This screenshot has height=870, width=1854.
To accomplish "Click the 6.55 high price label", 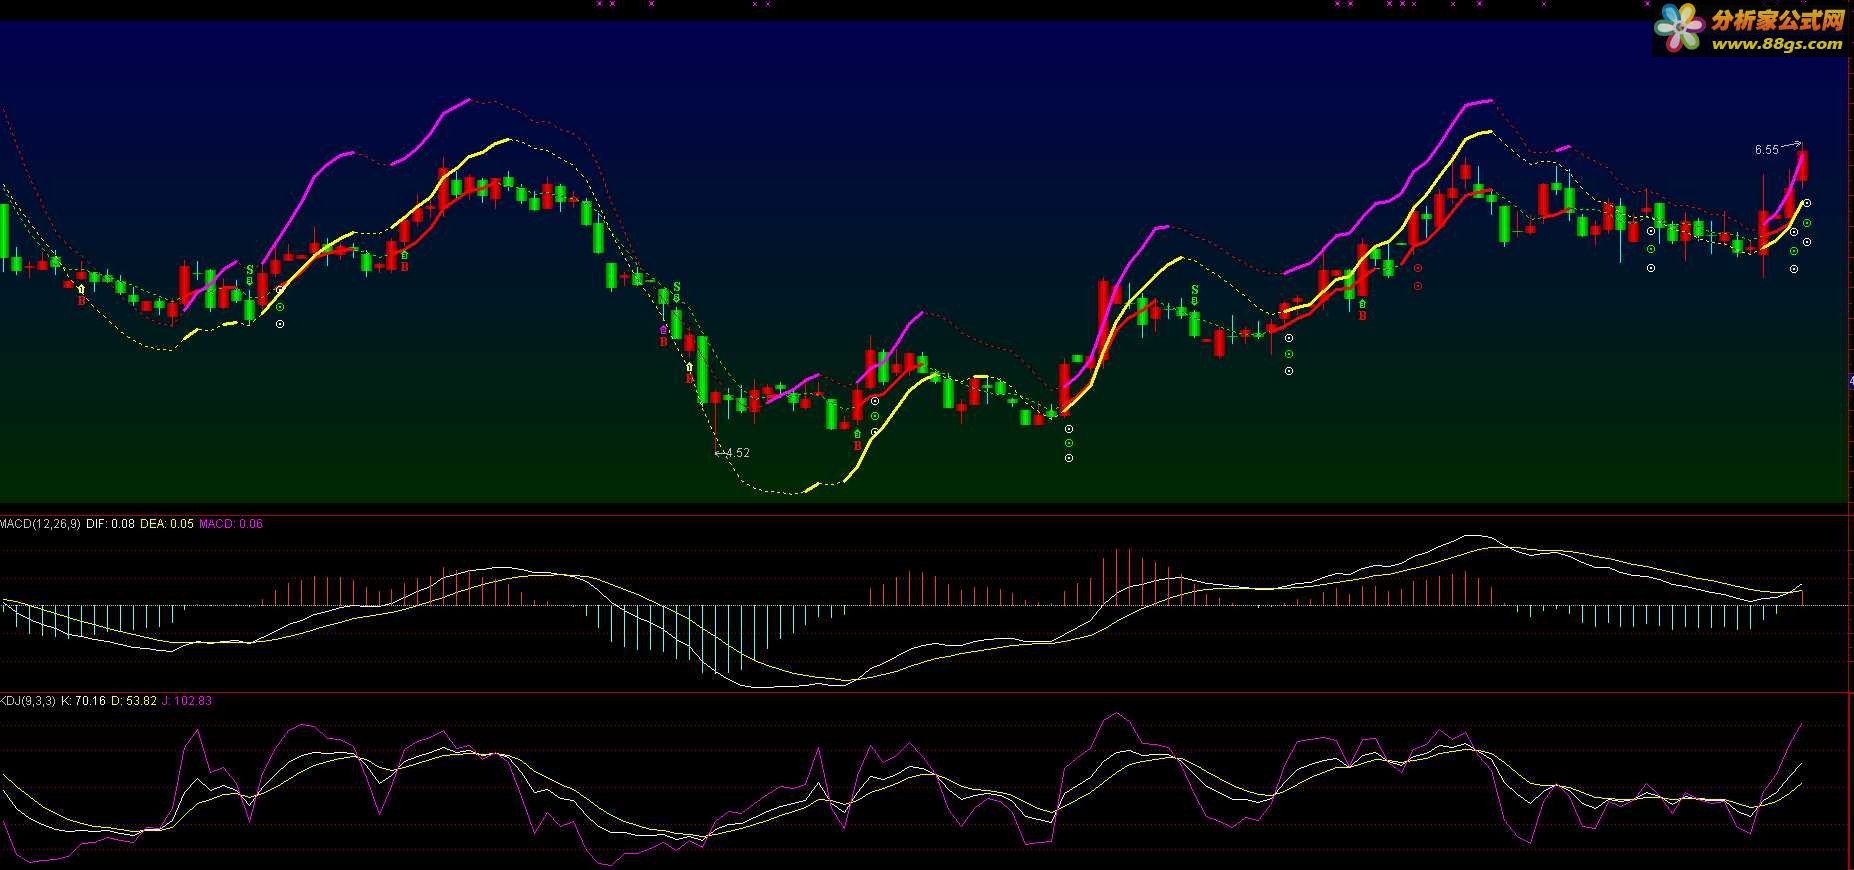I will coord(1767,150).
